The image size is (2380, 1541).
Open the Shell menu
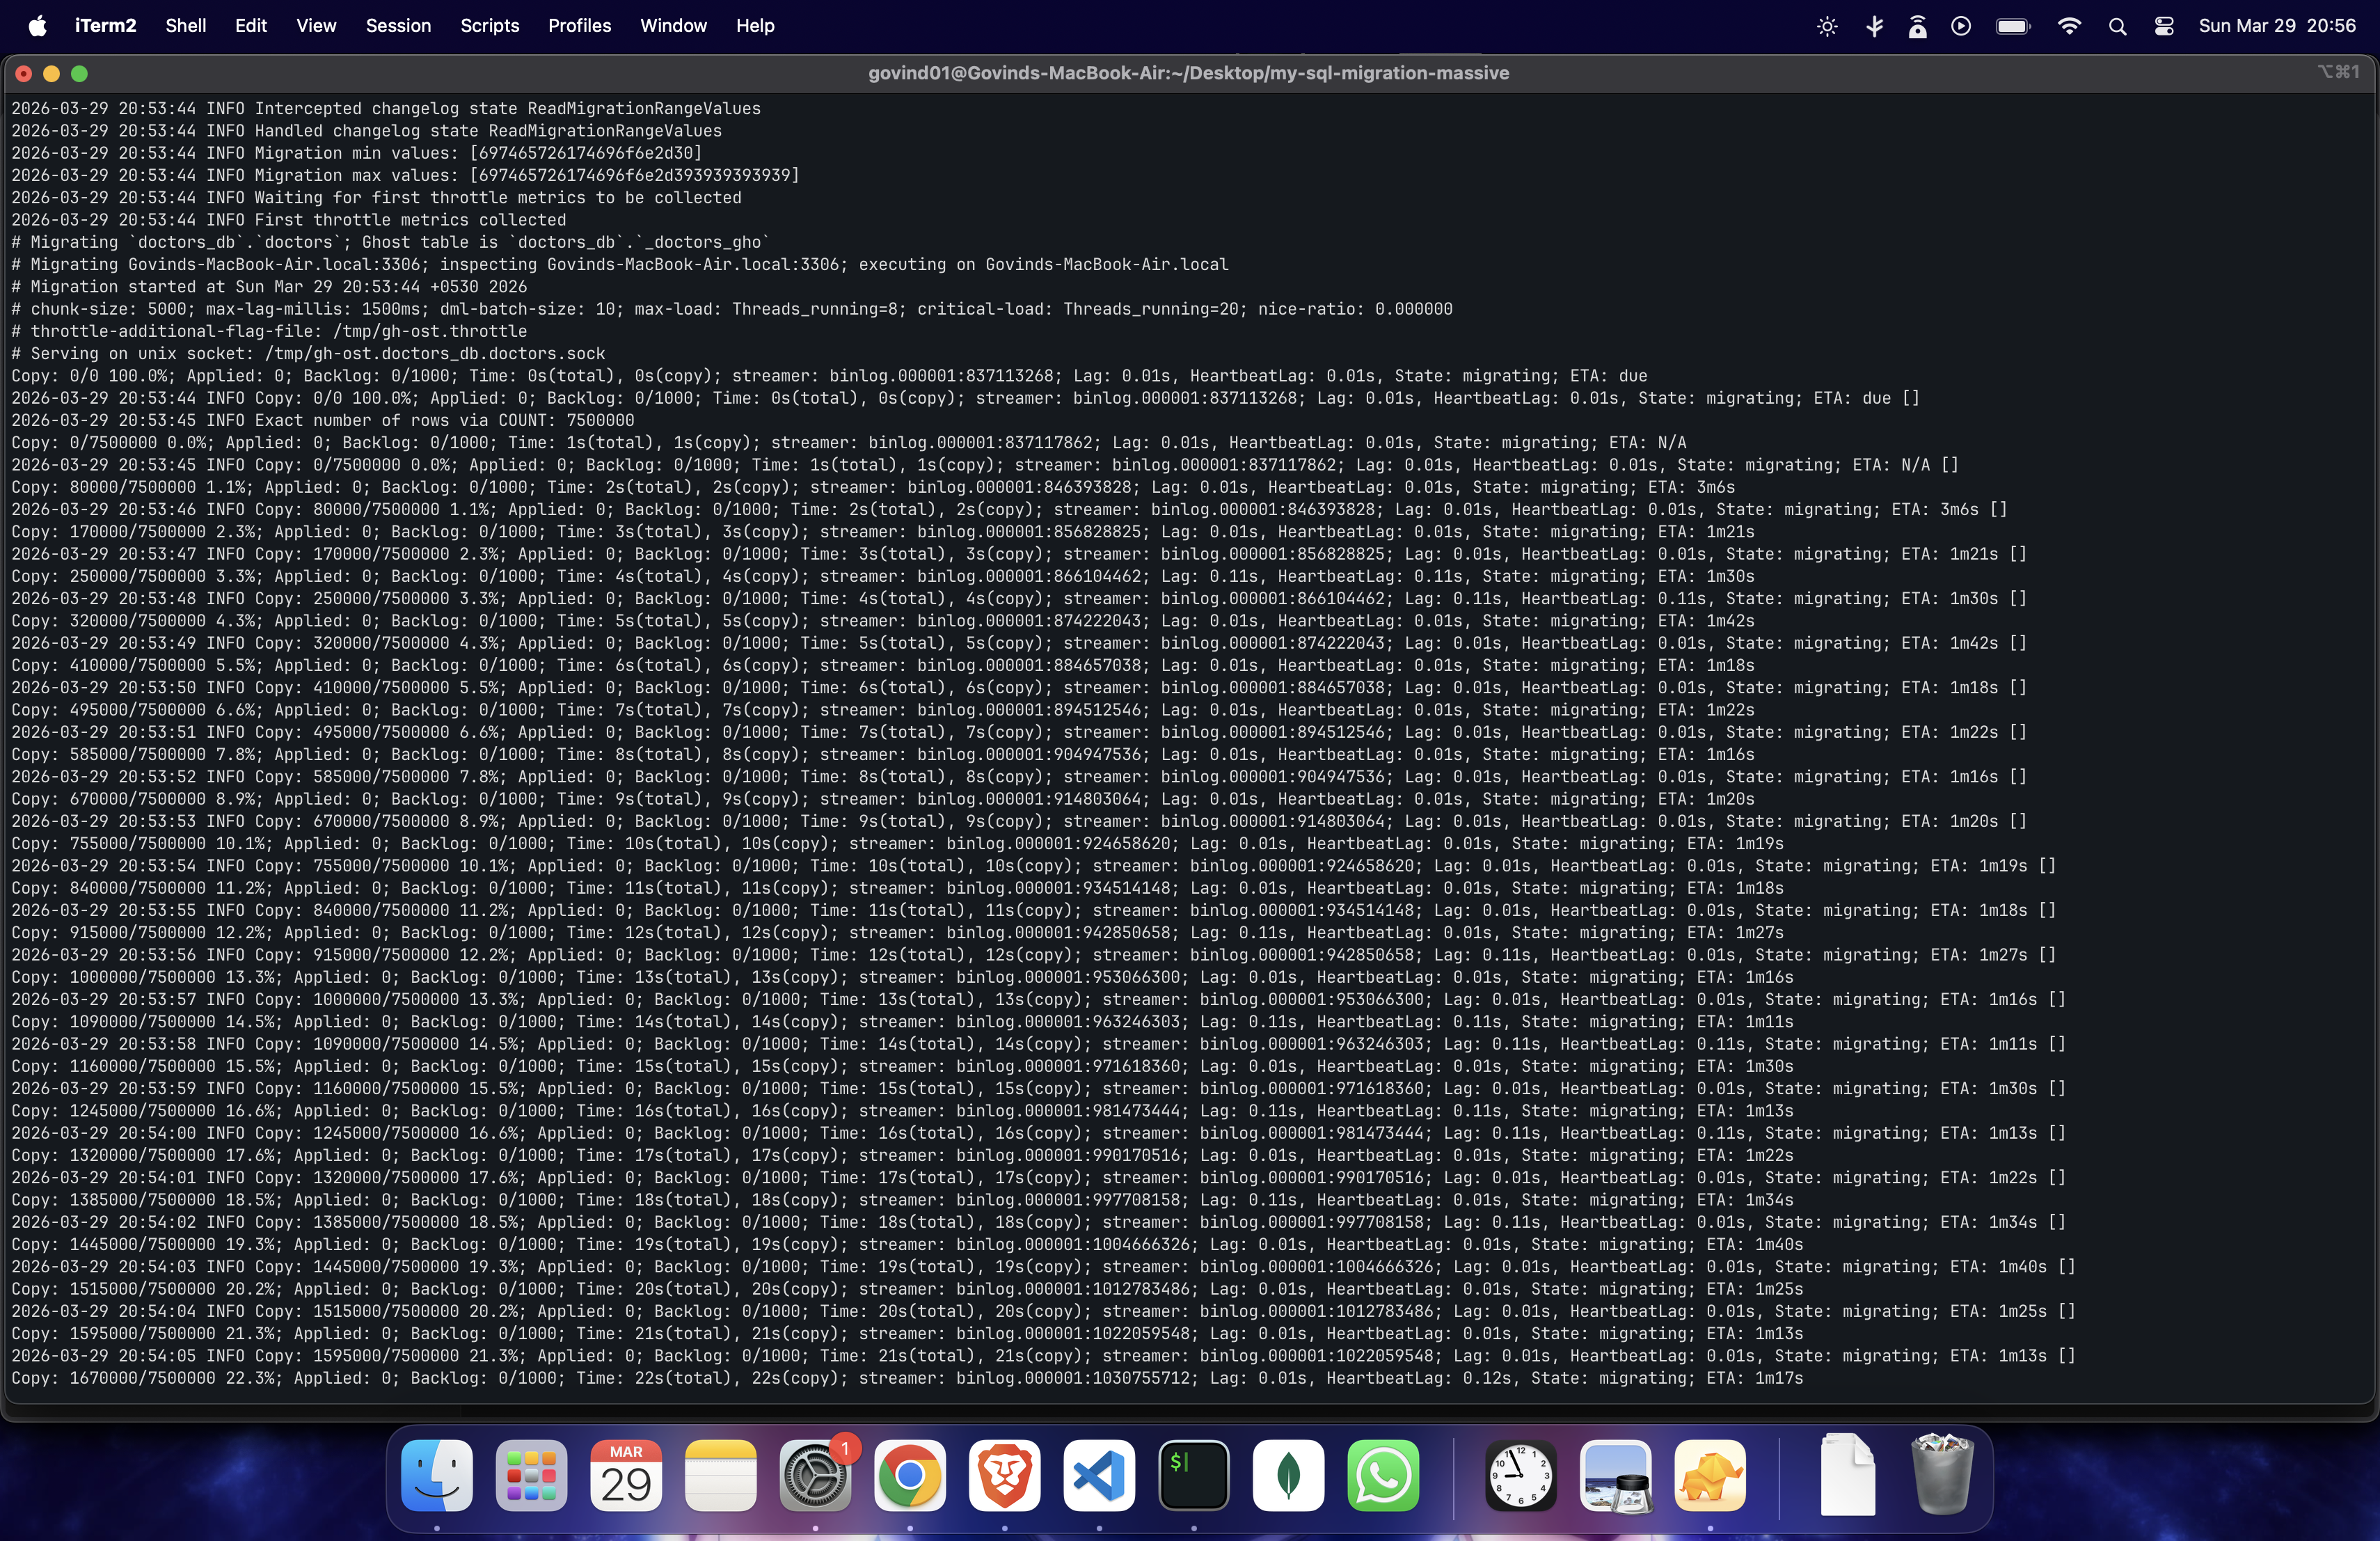click(185, 26)
